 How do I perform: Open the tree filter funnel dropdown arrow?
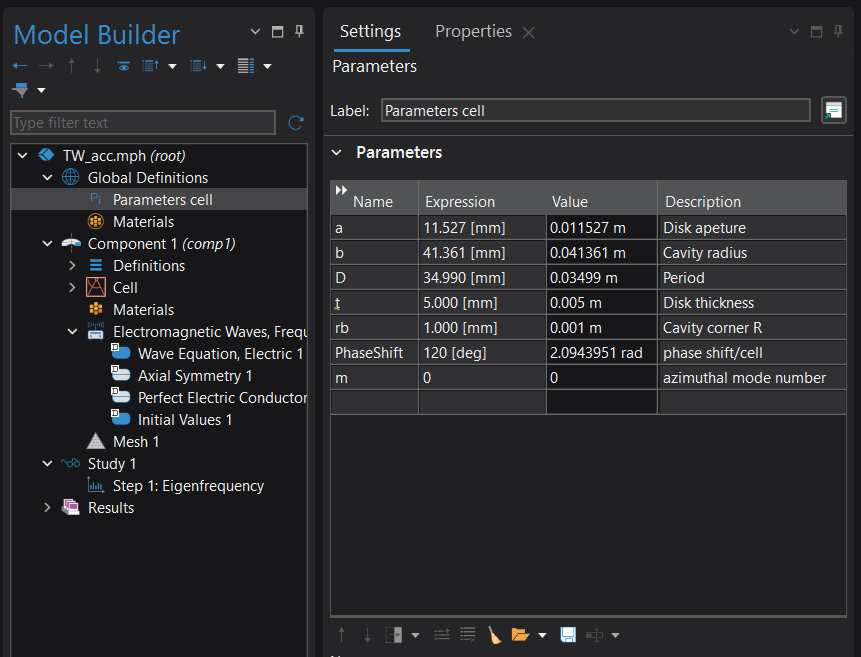tap(41, 91)
